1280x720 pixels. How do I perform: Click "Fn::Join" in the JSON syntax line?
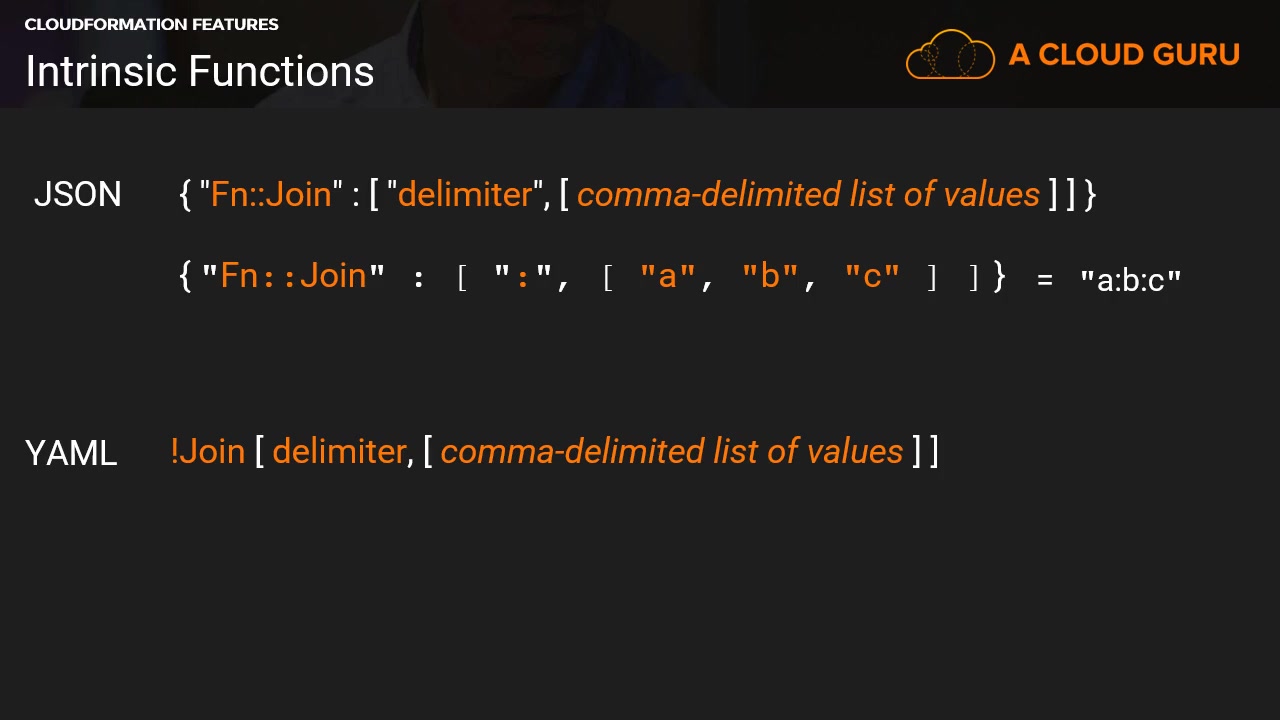point(270,194)
